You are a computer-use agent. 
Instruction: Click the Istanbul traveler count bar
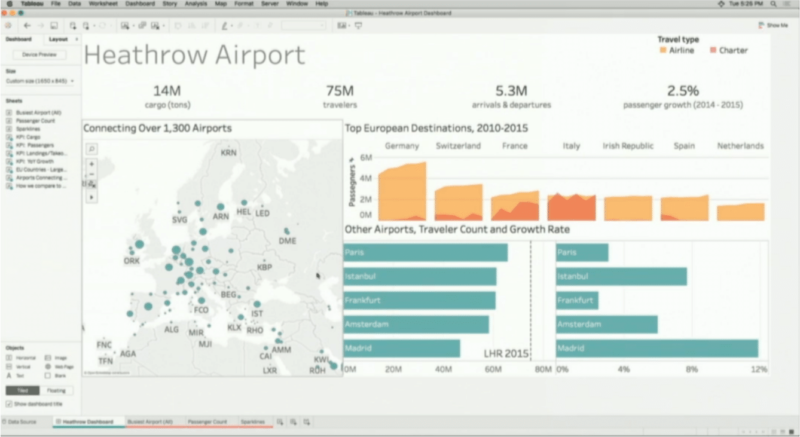(x=420, y=276)
